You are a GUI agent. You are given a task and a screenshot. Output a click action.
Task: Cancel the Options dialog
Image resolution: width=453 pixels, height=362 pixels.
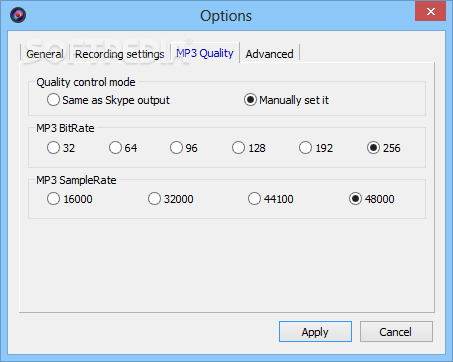tap(396, 332)
